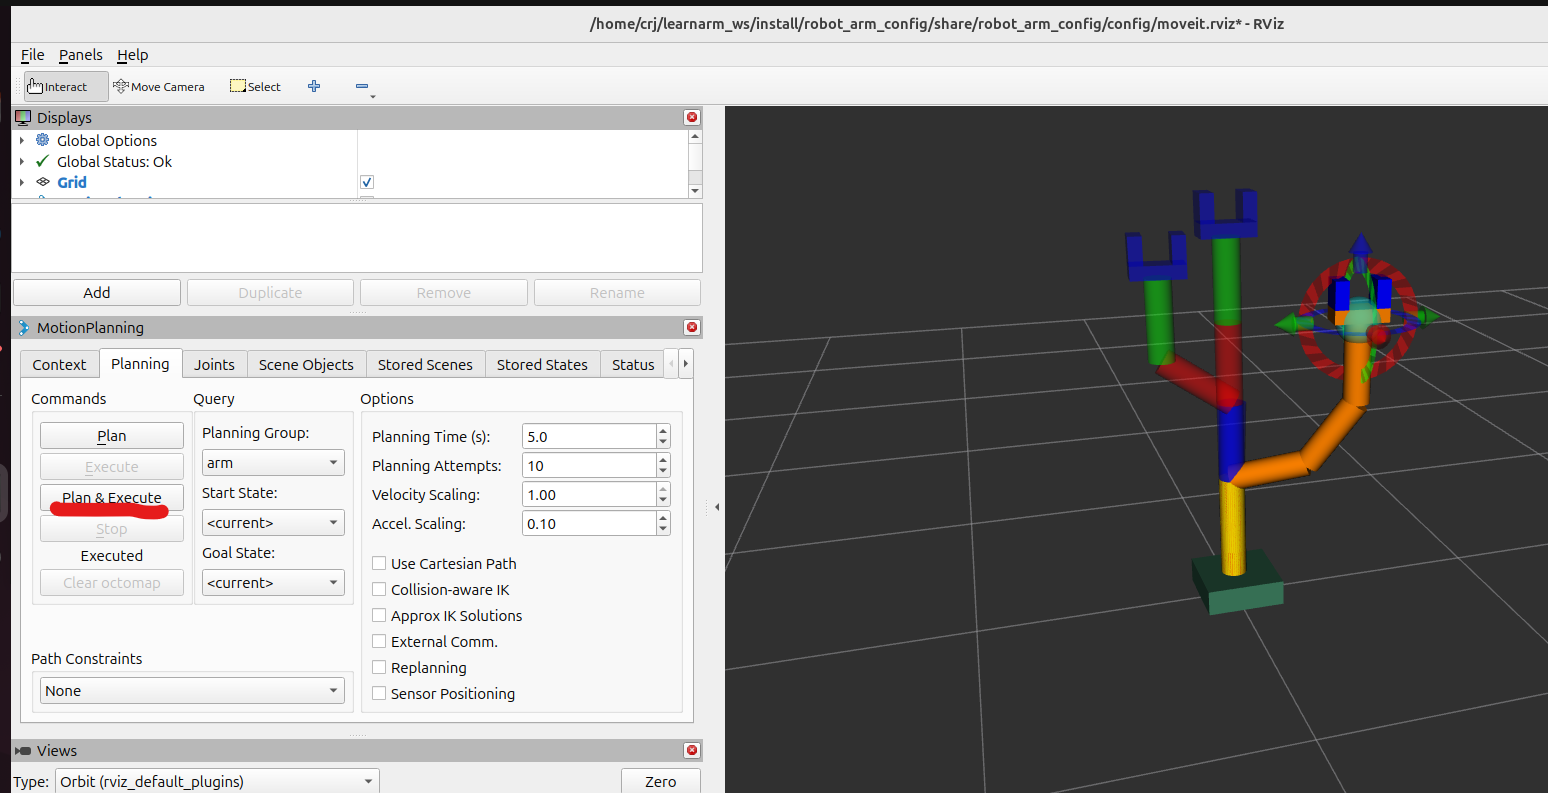This screenshot has height=793, width=1548.
Task: Switch to the Stored Scenes tab
Action: click(x=425, y=364)
